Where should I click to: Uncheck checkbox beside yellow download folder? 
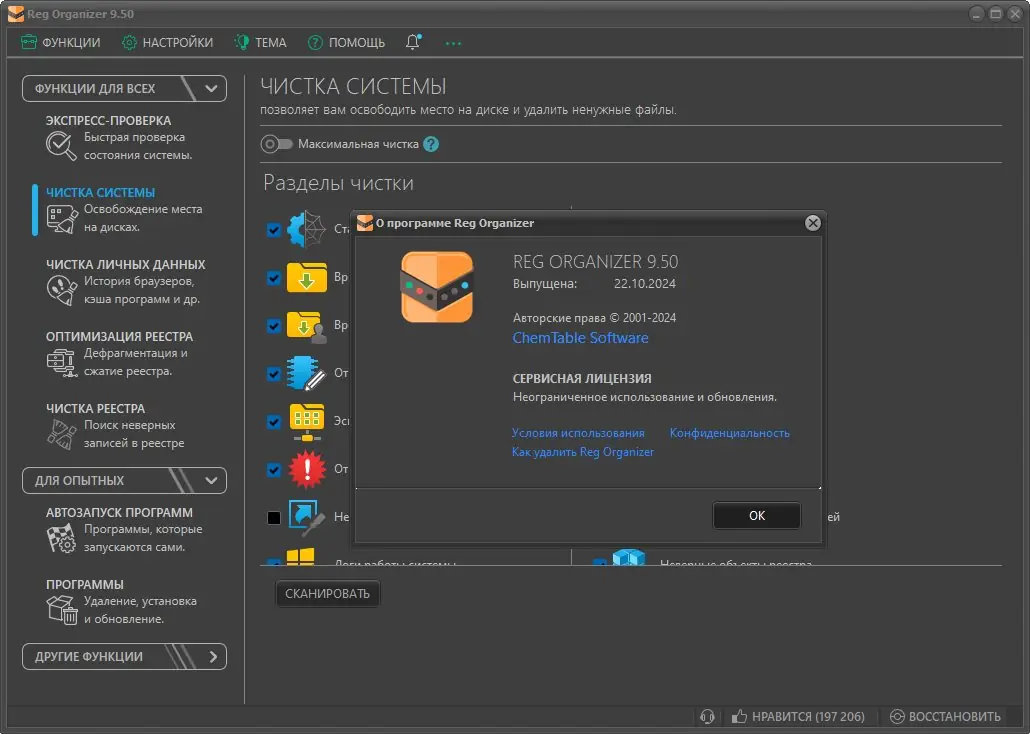click(274, 278)
